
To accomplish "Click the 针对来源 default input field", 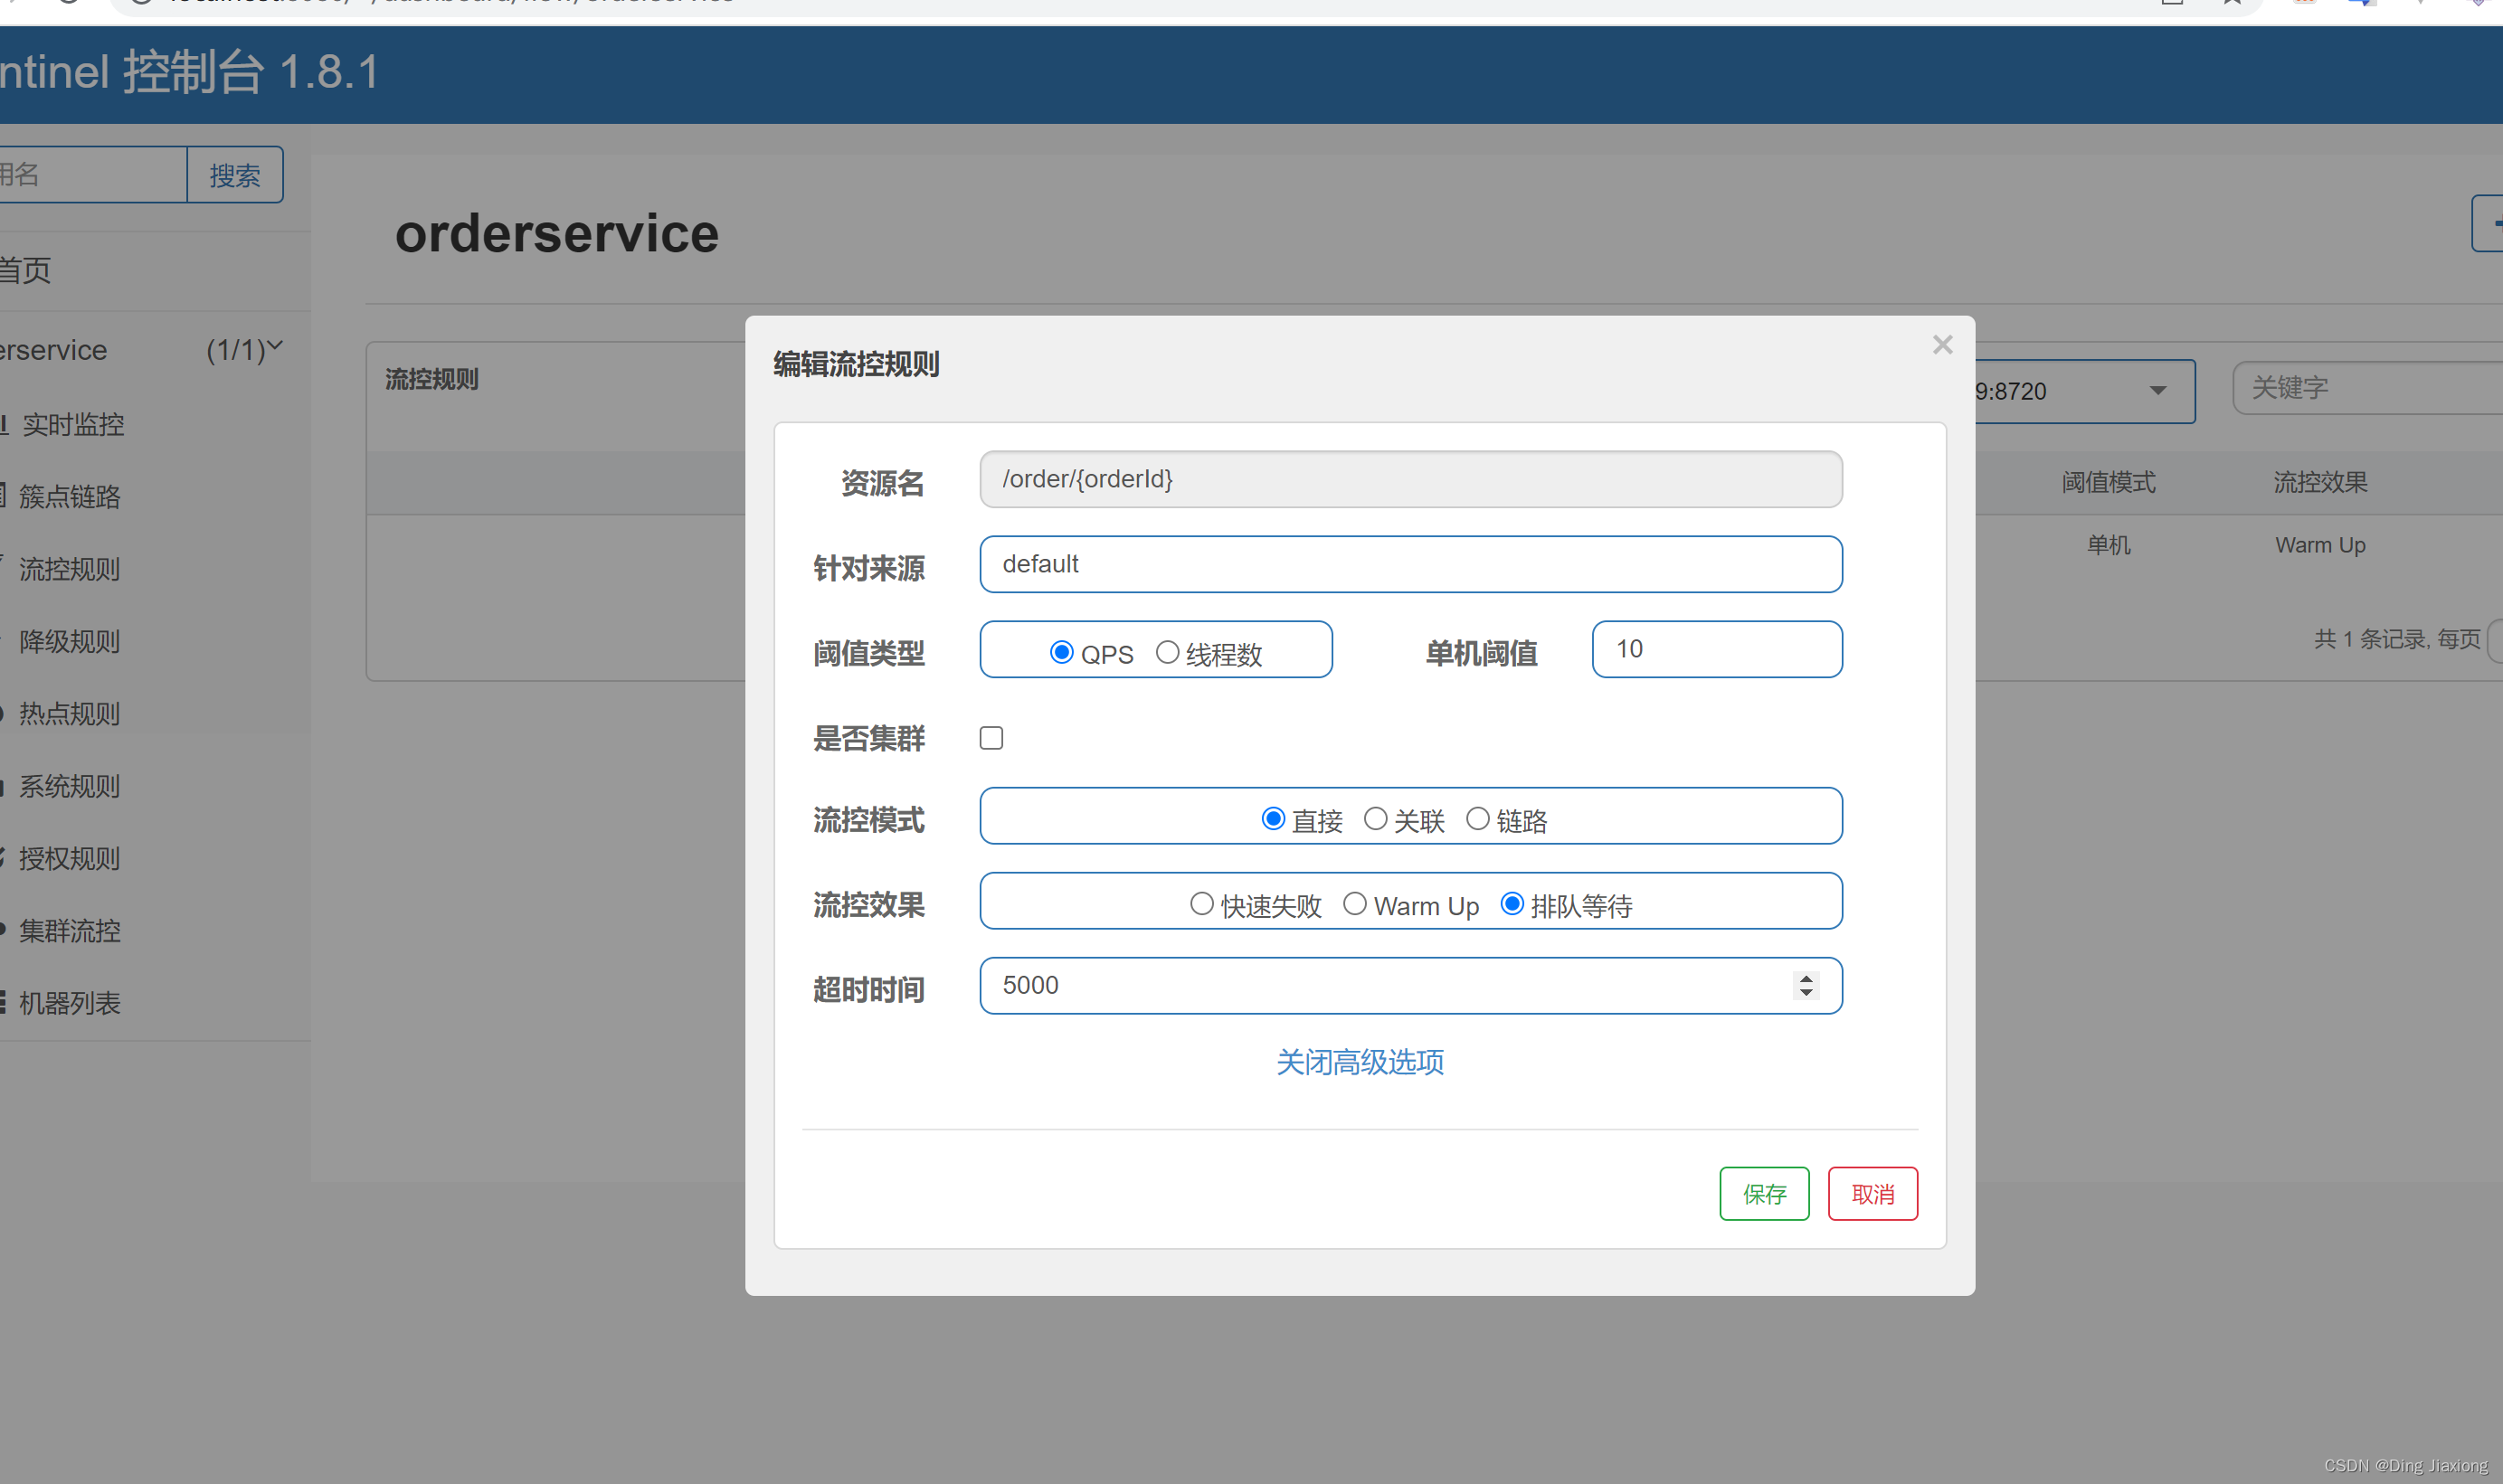I will (x=1410, y=564).
